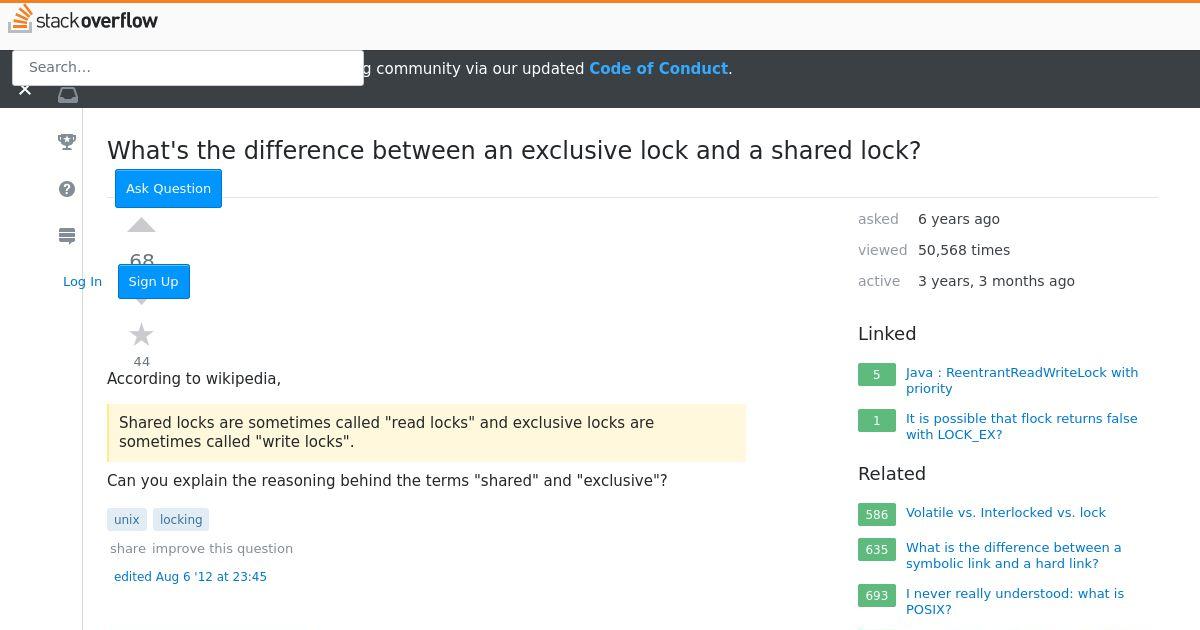This screenshot has height=630, width=1200.
Task: Open the inbox icon
Action: coord(67,95)
